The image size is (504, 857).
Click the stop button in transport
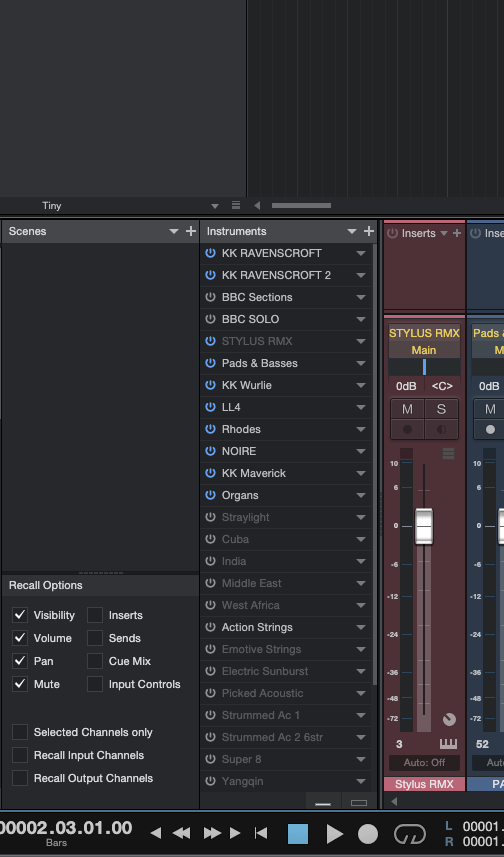(298, 834)
